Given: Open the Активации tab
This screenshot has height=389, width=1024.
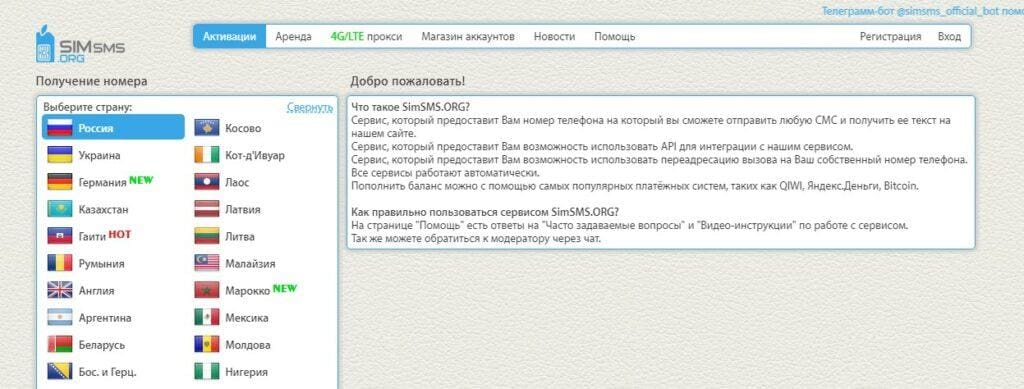Looking at the screenshot, I should 229,37.
